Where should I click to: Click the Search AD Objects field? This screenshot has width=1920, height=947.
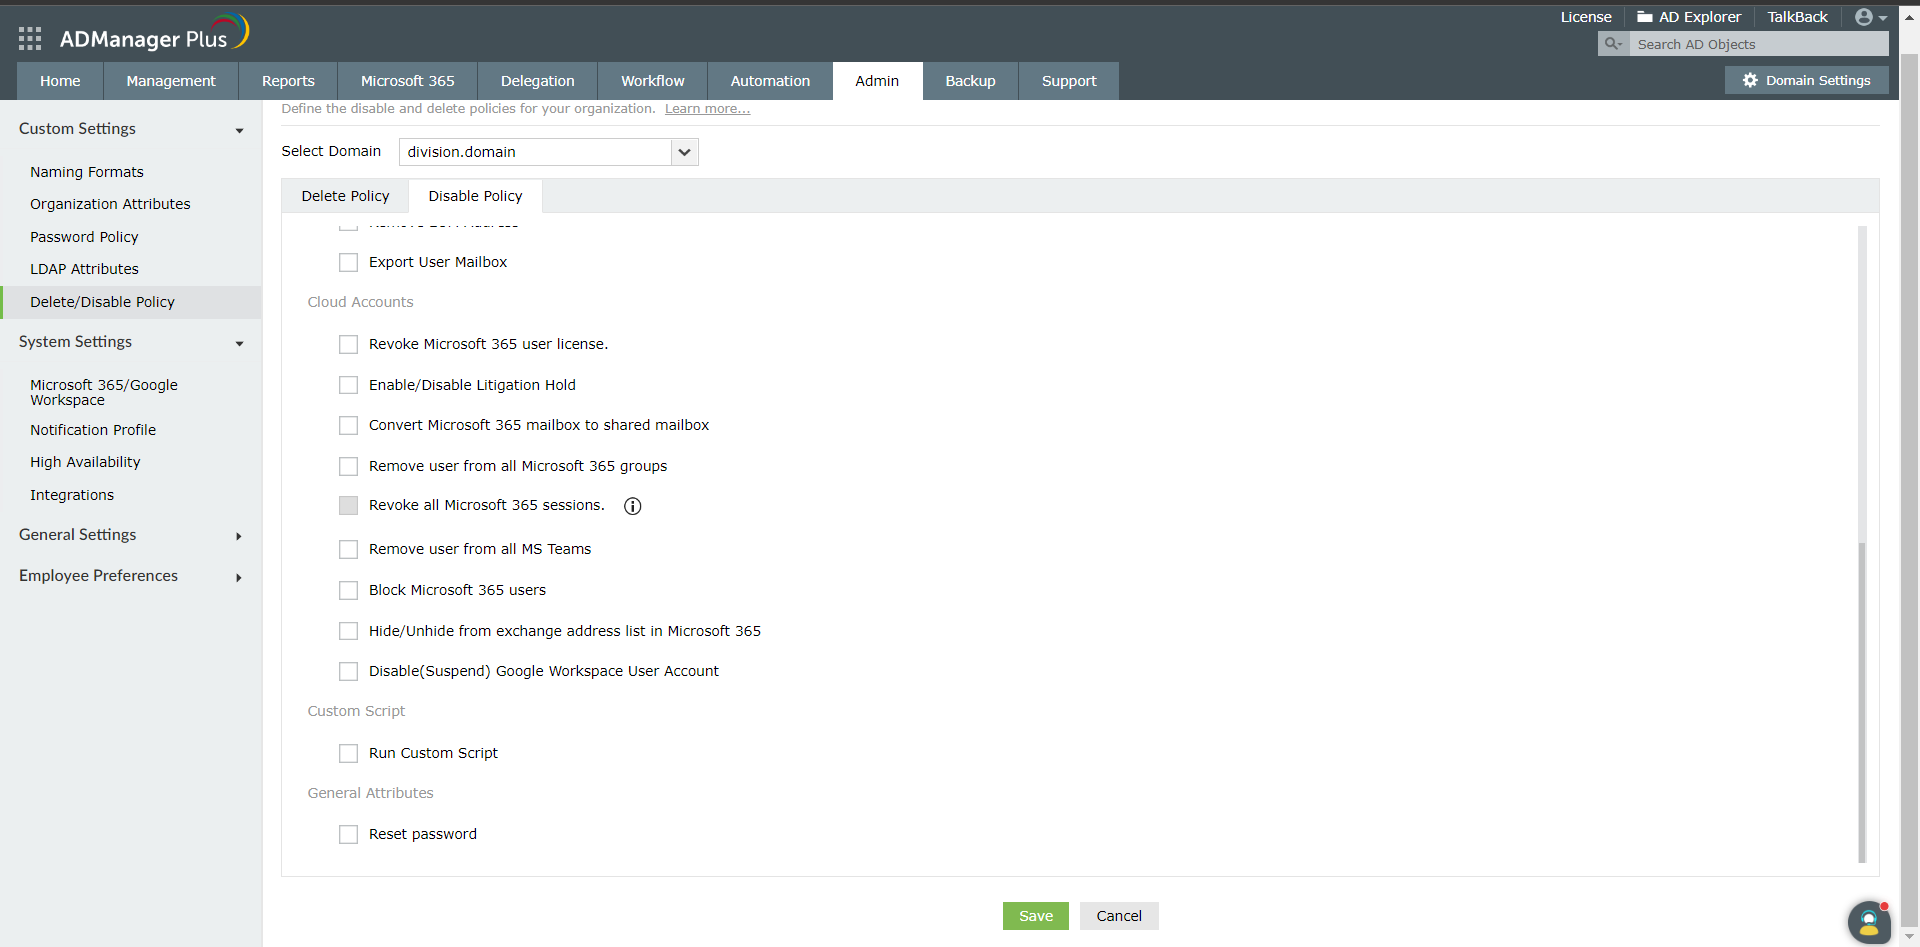pyautogui.click(x=1759, y=44)
